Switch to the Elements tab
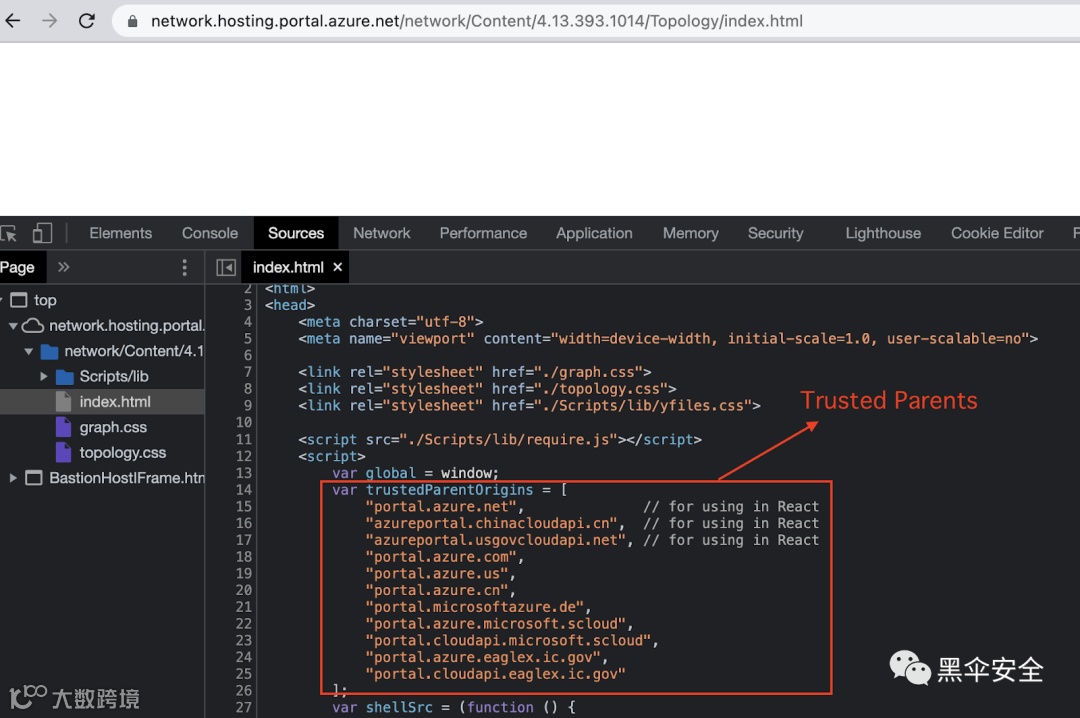Screen dimensions: 1080x718 pos(121,234)
